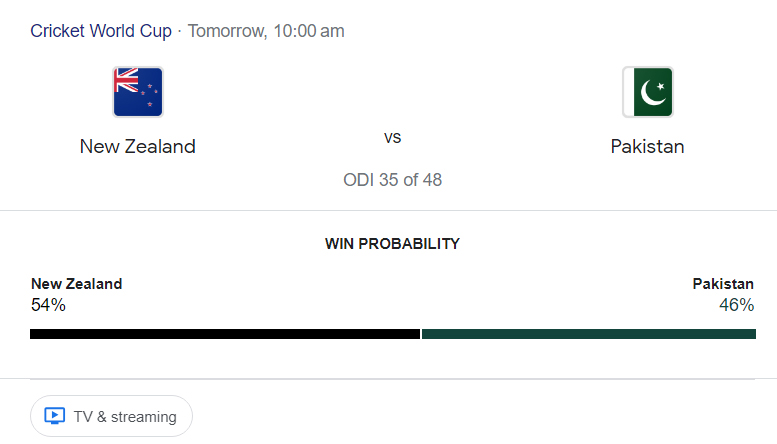Select the Pakistan team name under flag
The image size is (777, 444).
648,146
